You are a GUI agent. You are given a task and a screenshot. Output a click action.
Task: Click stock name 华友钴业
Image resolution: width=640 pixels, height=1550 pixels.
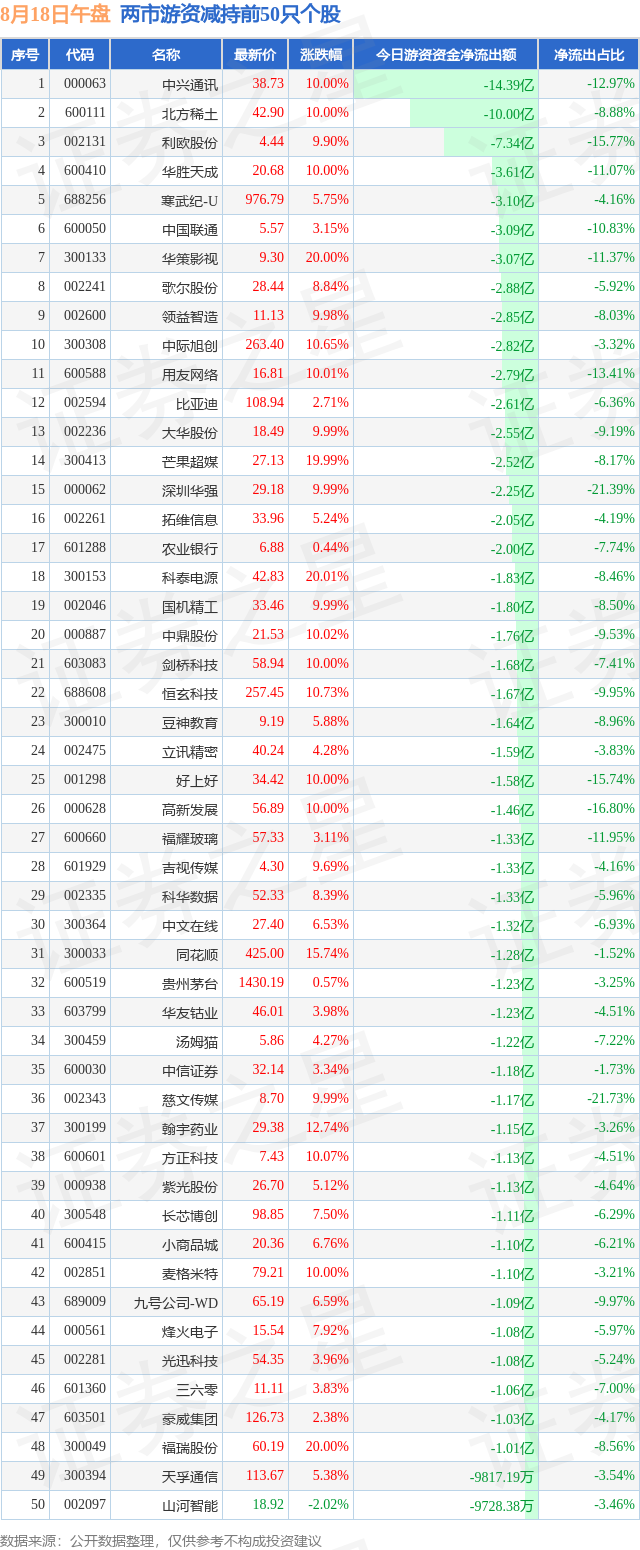point(190,1012)
